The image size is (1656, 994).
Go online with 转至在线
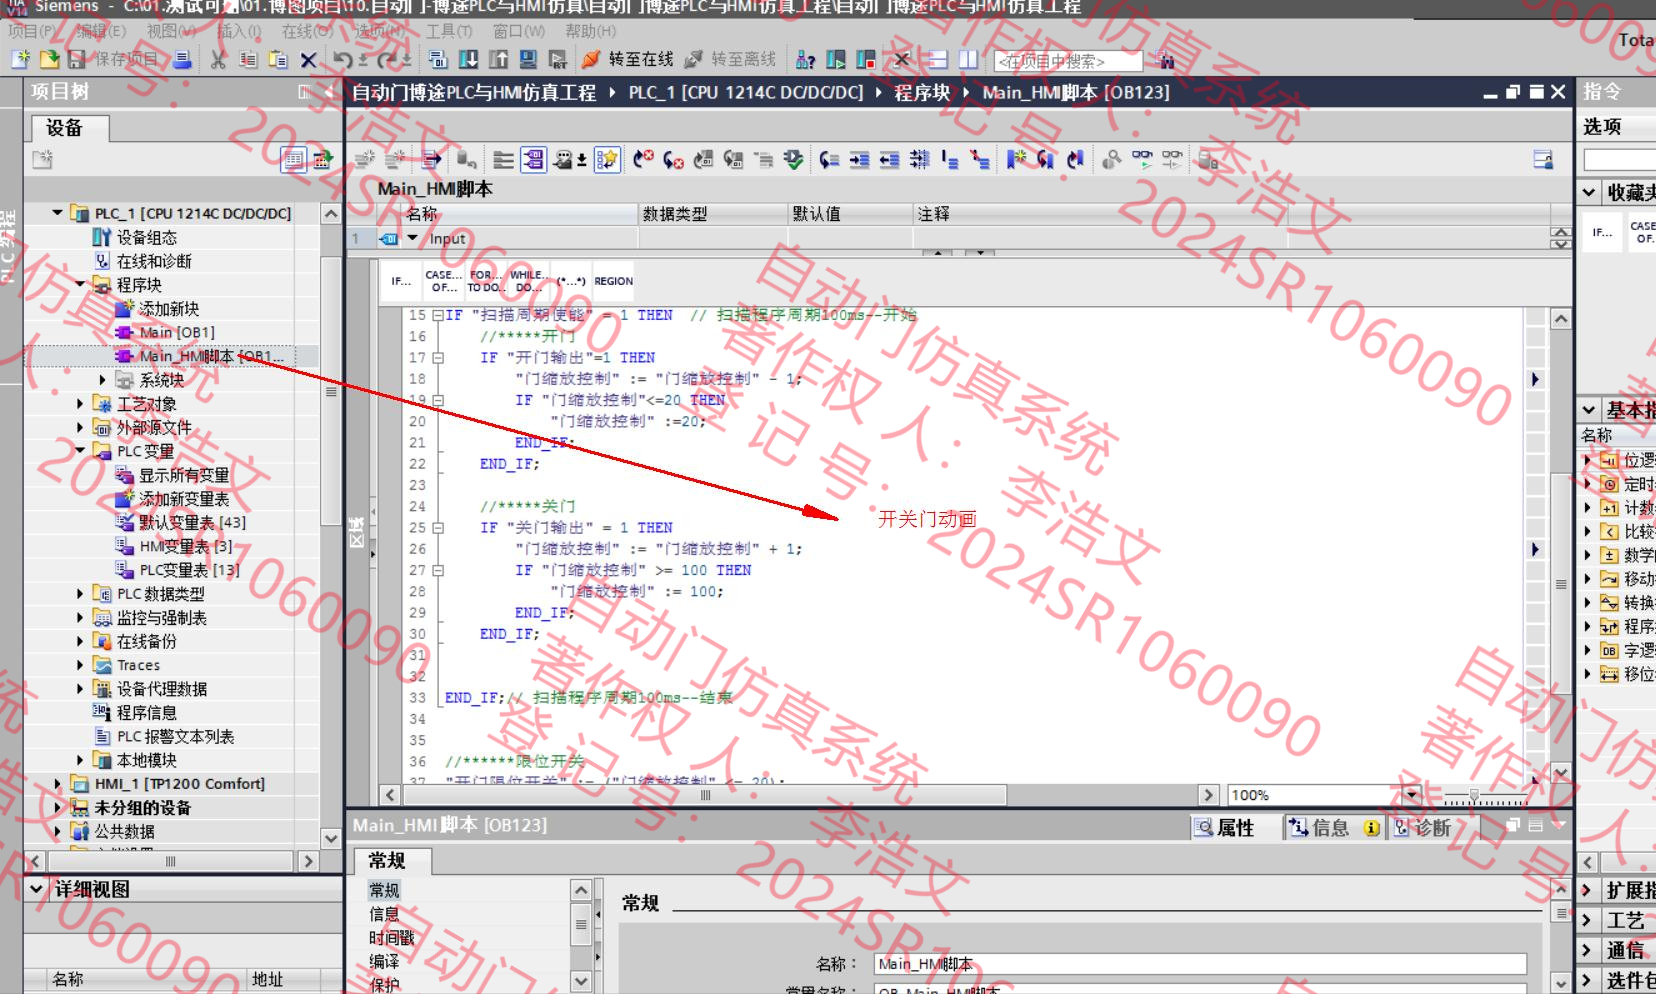[627, 60]
